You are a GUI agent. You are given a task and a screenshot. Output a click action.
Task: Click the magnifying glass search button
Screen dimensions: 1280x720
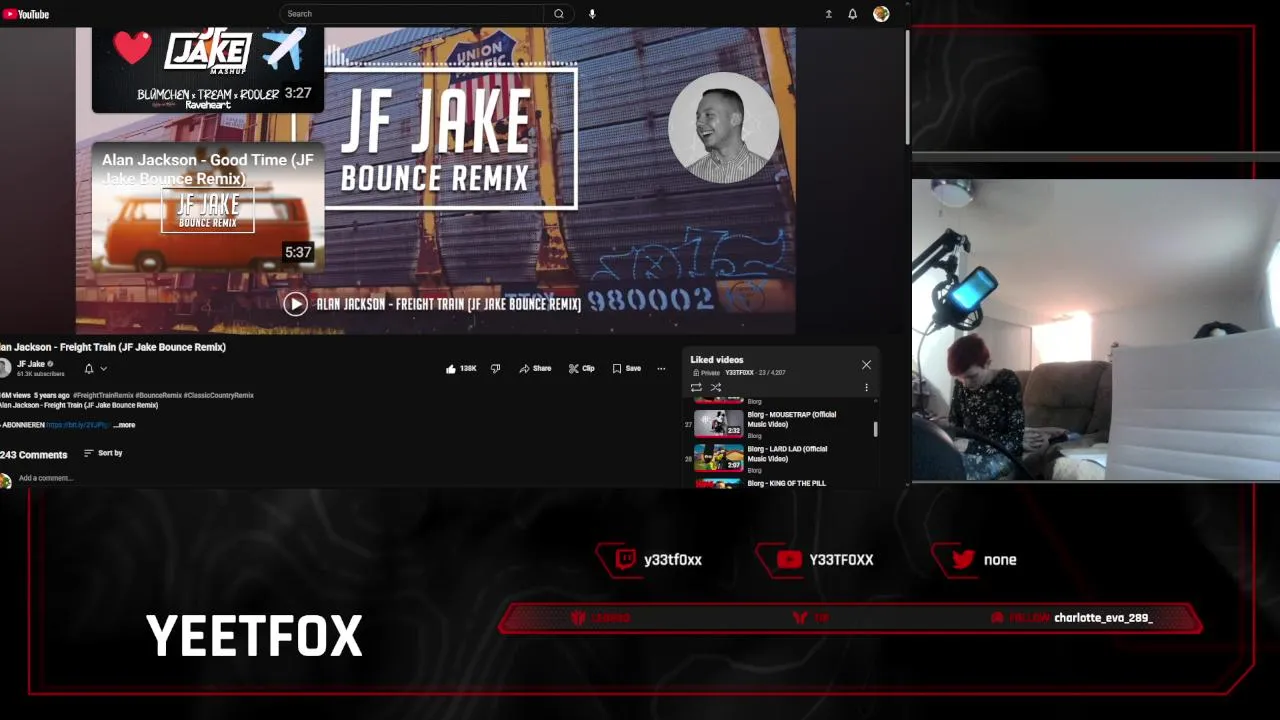click(559, 14)
